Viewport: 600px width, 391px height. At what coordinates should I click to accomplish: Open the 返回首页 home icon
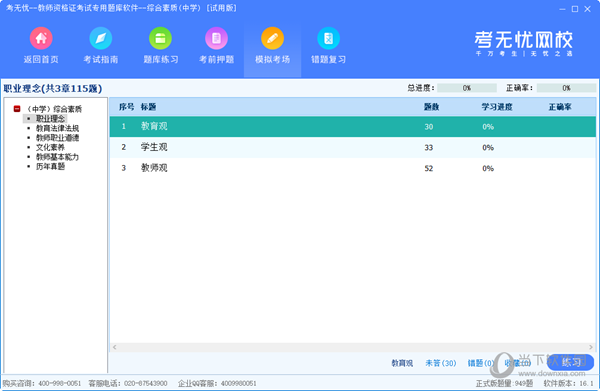(41, 38)
